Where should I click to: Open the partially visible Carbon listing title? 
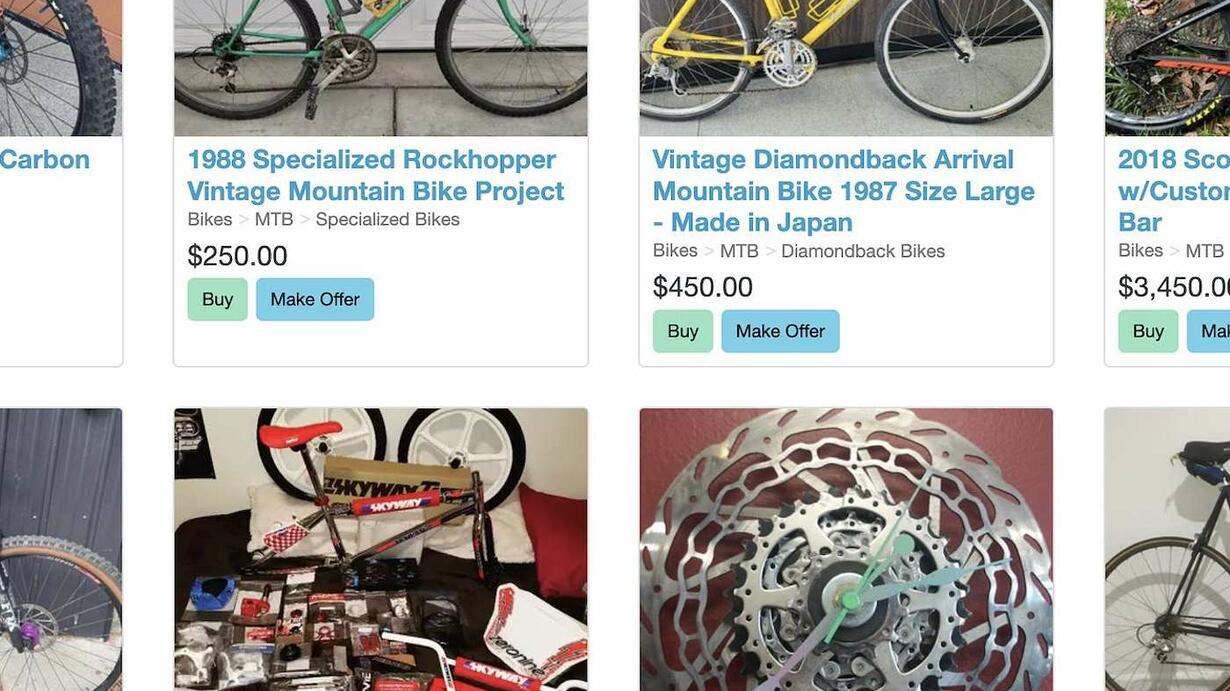tap(45, 160)
